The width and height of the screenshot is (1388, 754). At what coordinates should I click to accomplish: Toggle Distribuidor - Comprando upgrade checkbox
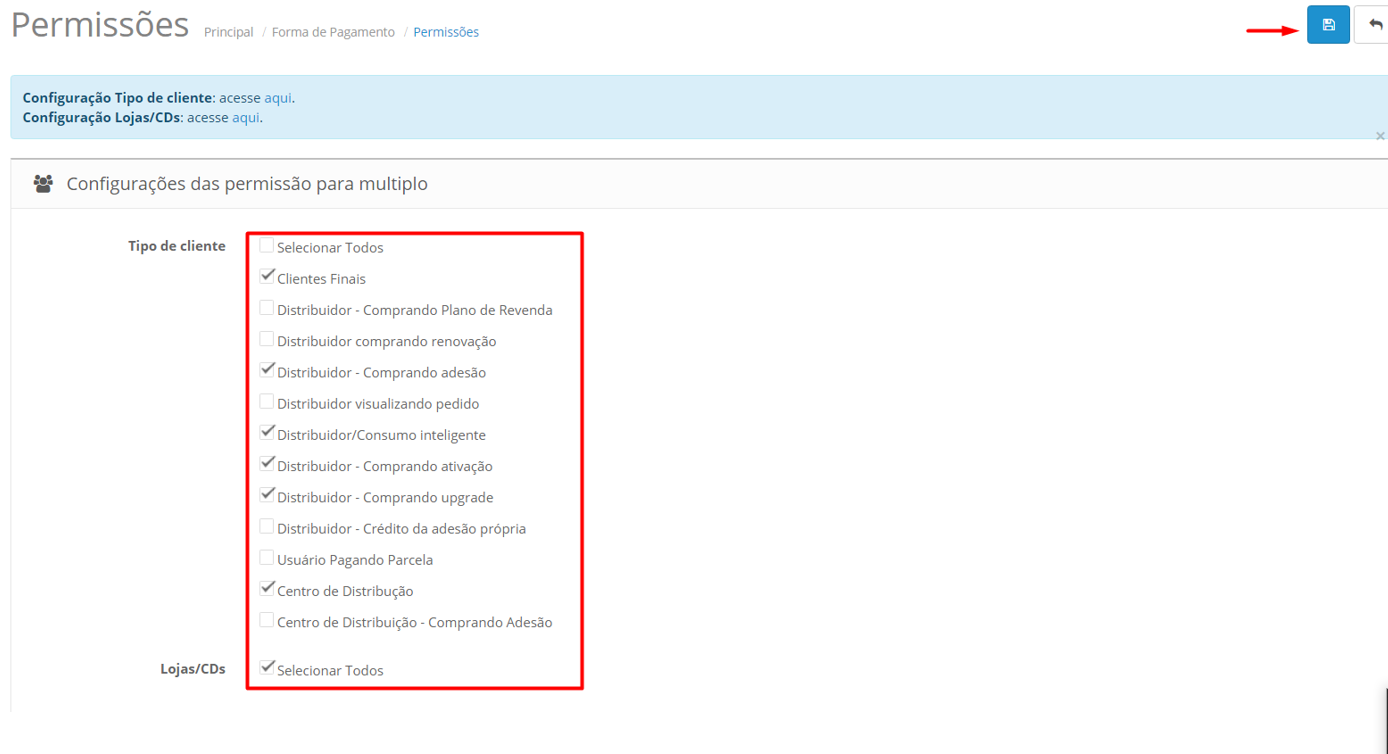click(x=267, y=496)
